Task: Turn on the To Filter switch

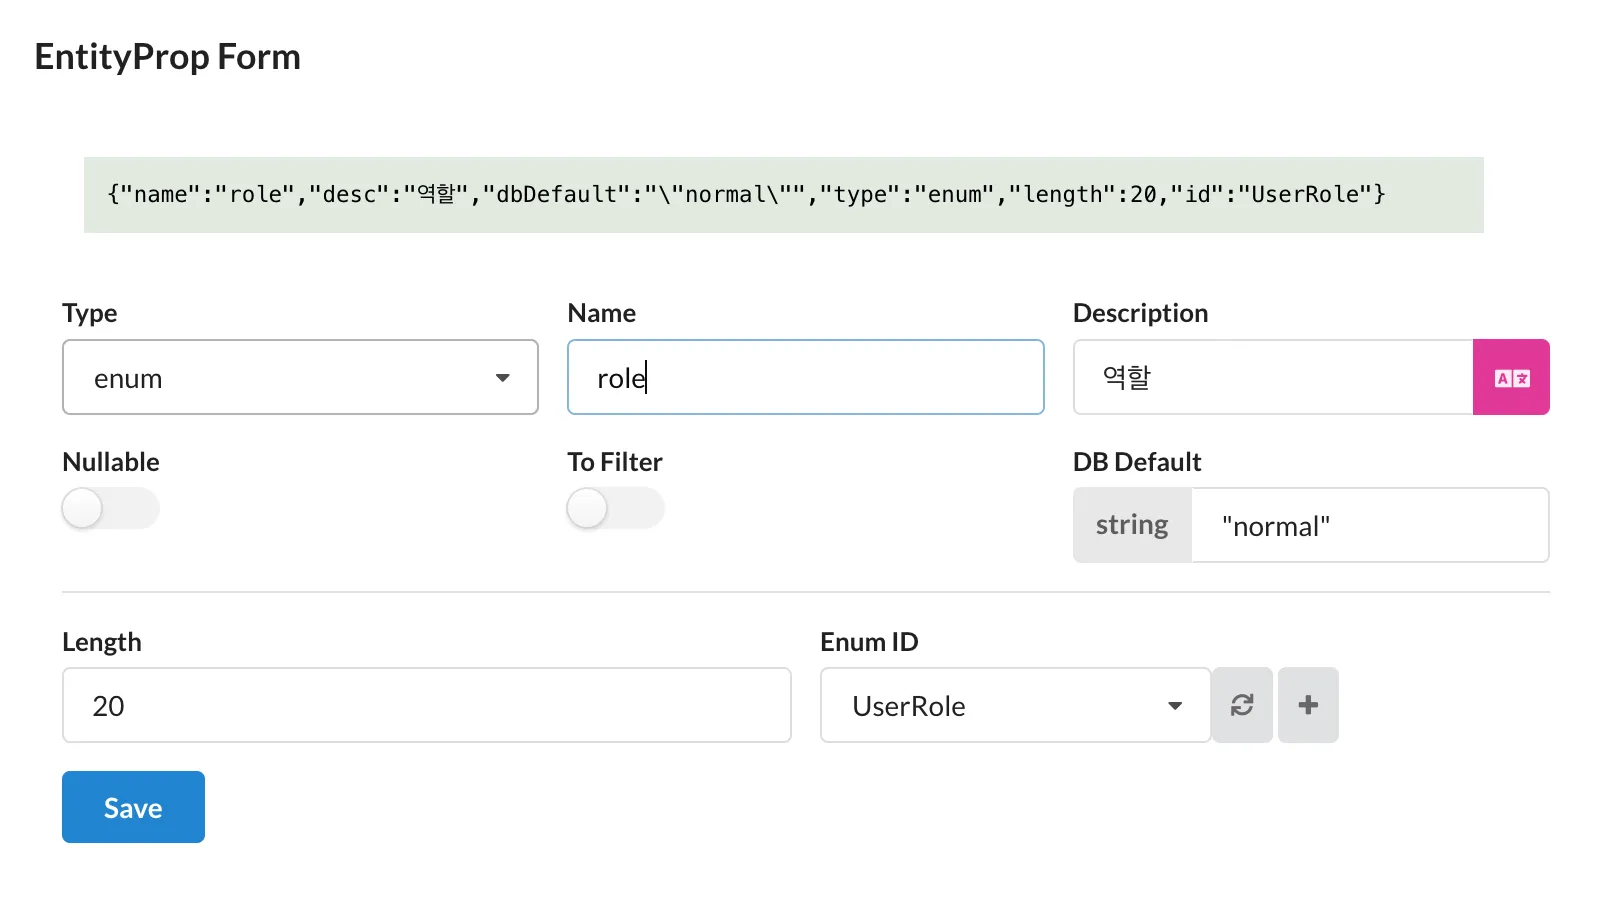Action: click(x=615, y=508)
